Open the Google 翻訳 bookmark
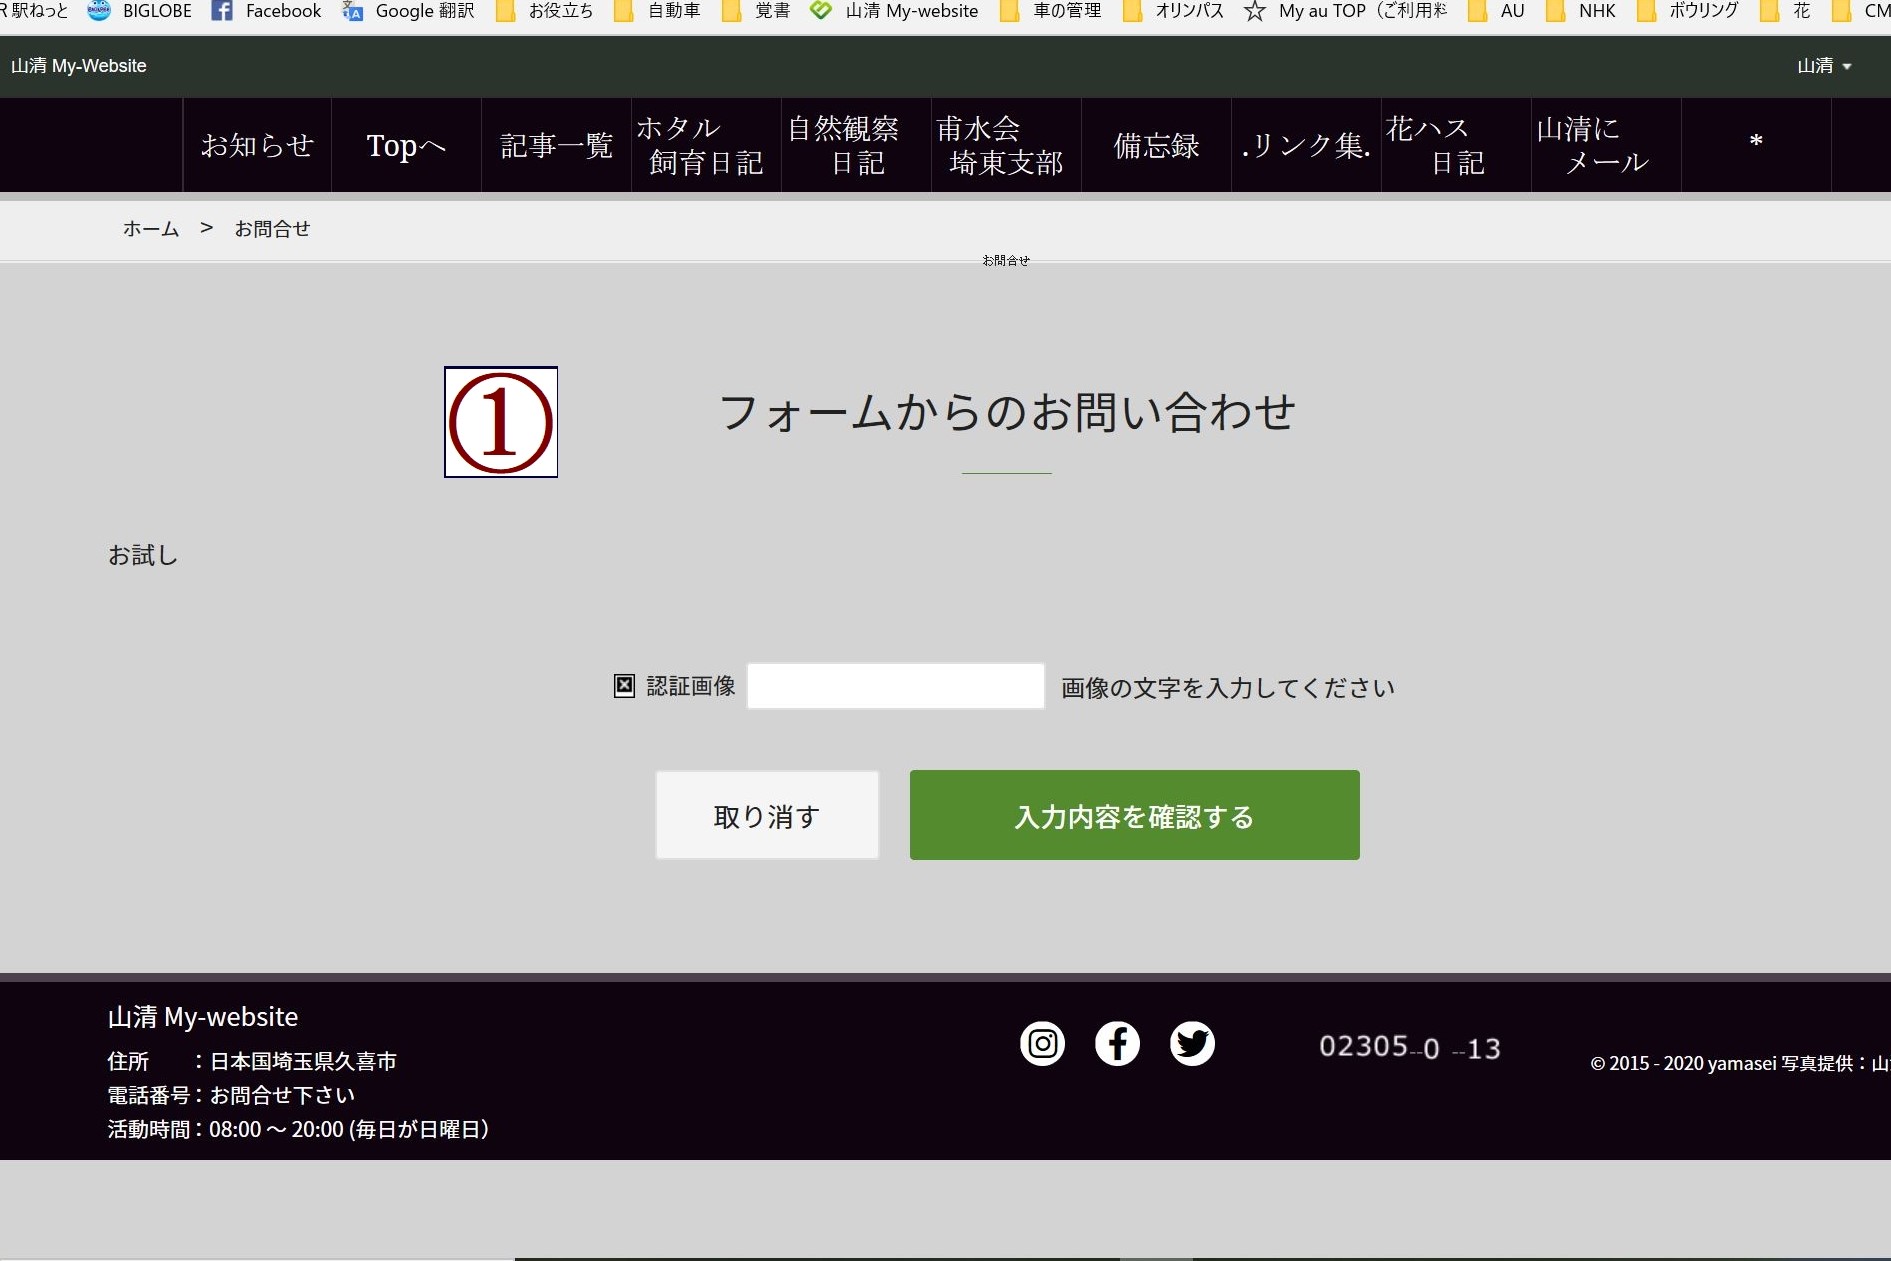 pos(408,11)
